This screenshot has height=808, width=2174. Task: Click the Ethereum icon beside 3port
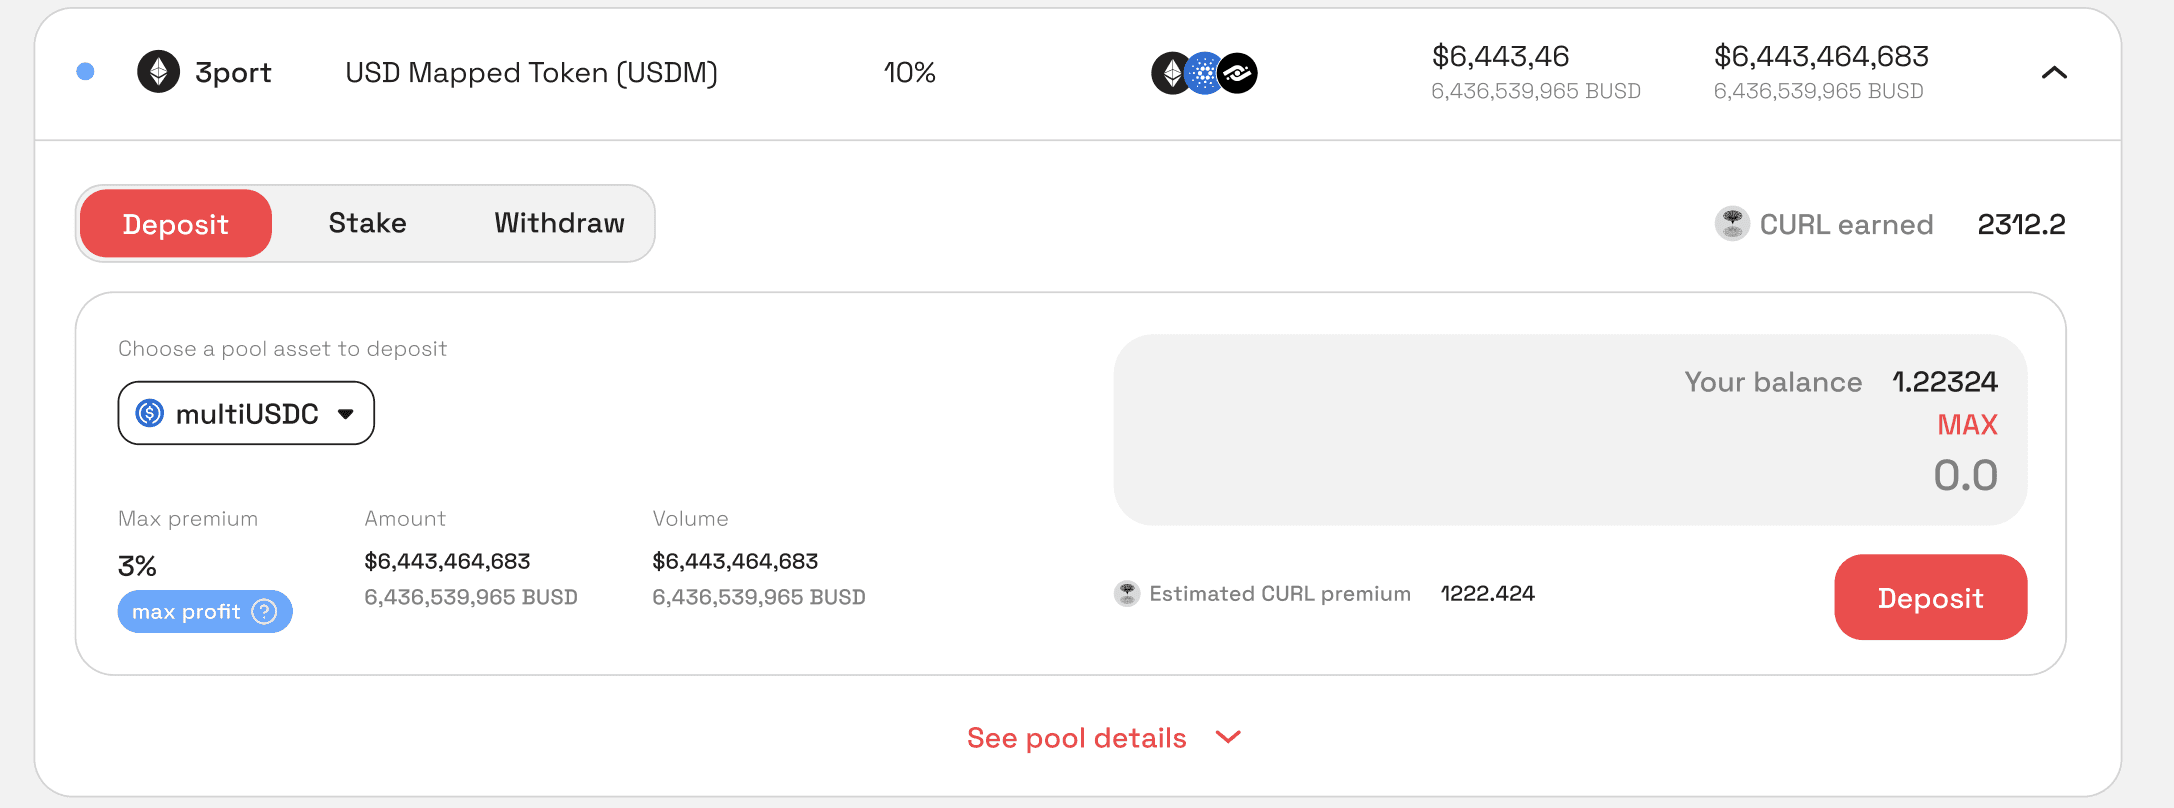[158, 72]
